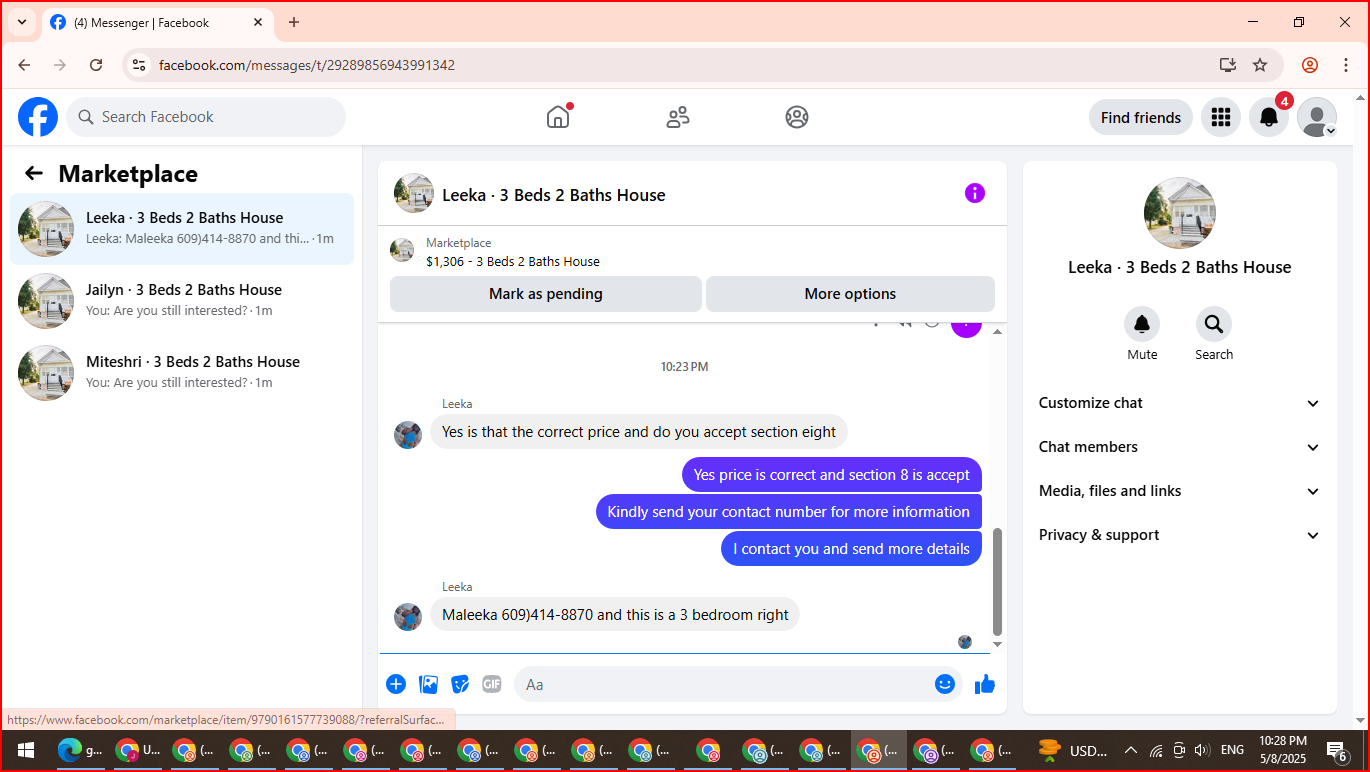Choose a sticker from the sticker icon
Image resolution: width=1370 pixels, height=772 pixels.
point(460,684)
